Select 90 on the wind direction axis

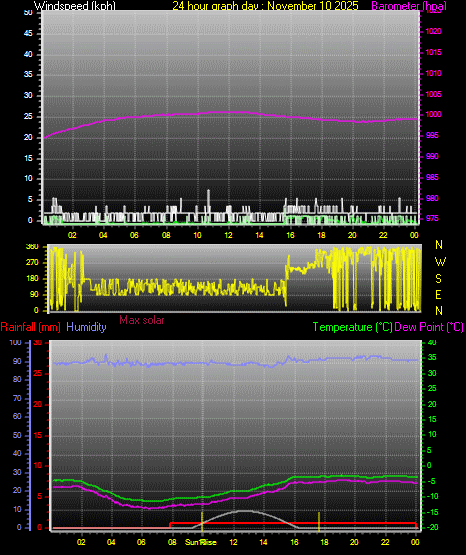34,294
